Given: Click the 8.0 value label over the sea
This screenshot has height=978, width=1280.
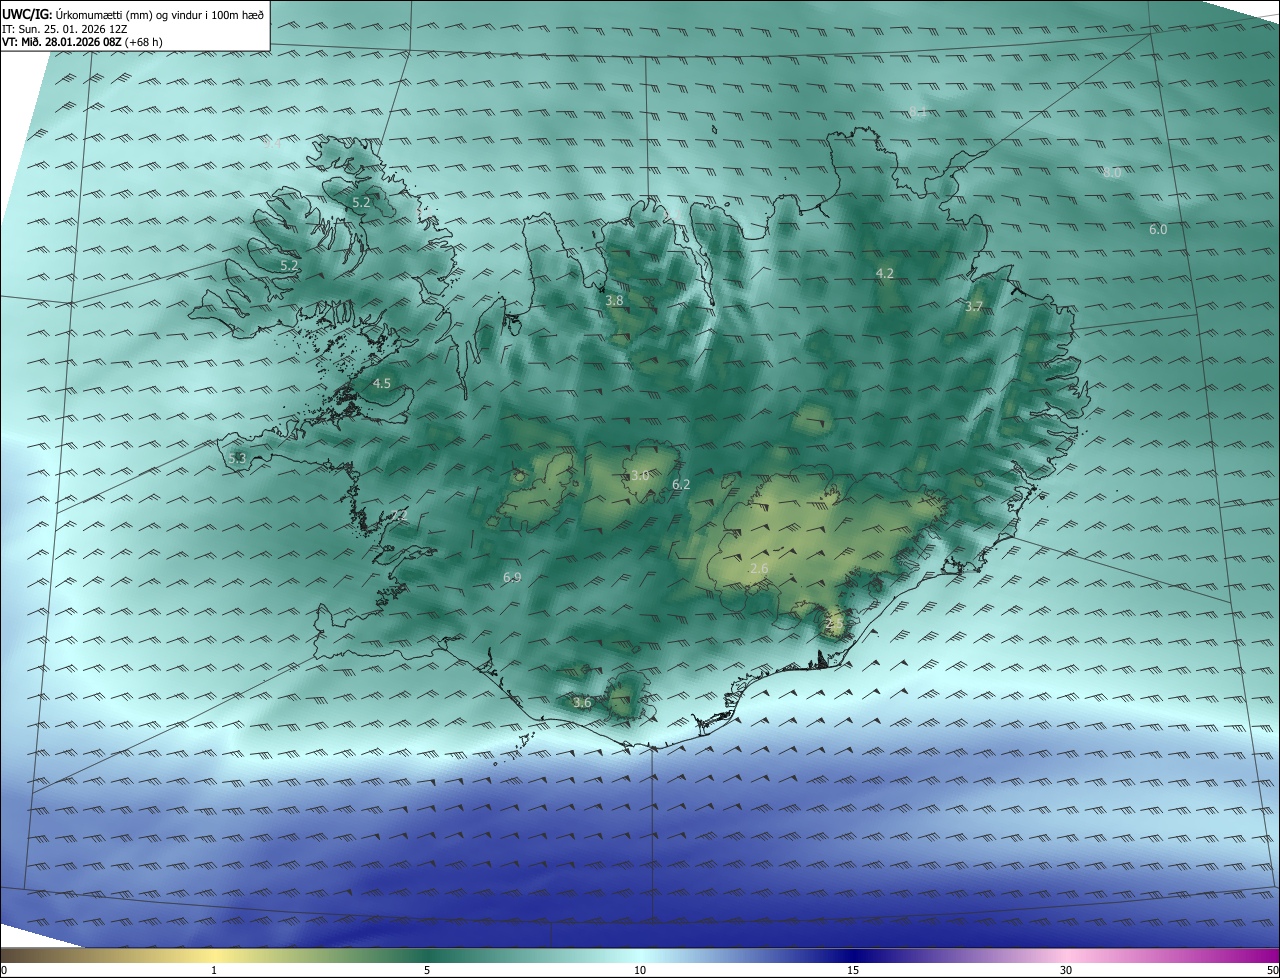Looking at the screenshot, I should (x=1112, y=172).
